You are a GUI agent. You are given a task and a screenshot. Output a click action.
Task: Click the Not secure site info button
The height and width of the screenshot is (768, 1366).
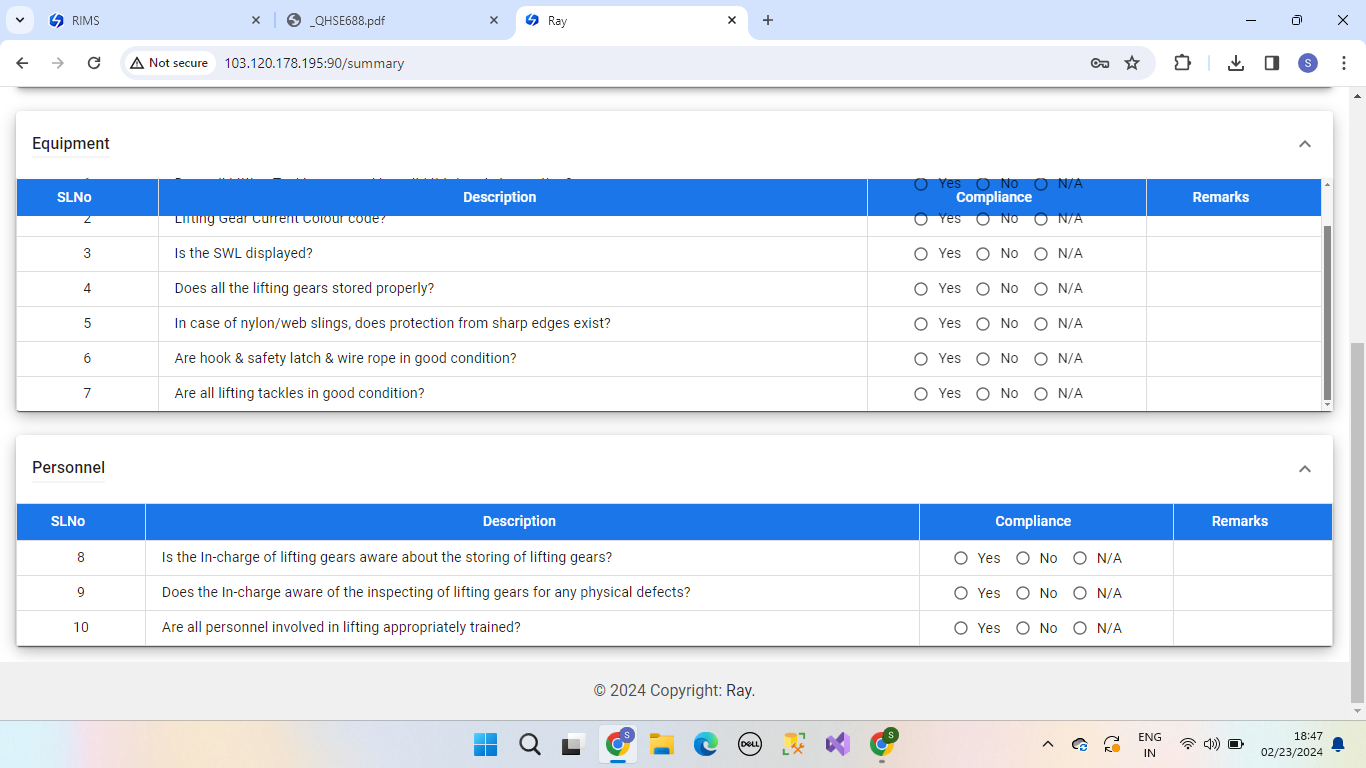pos(169,63)
